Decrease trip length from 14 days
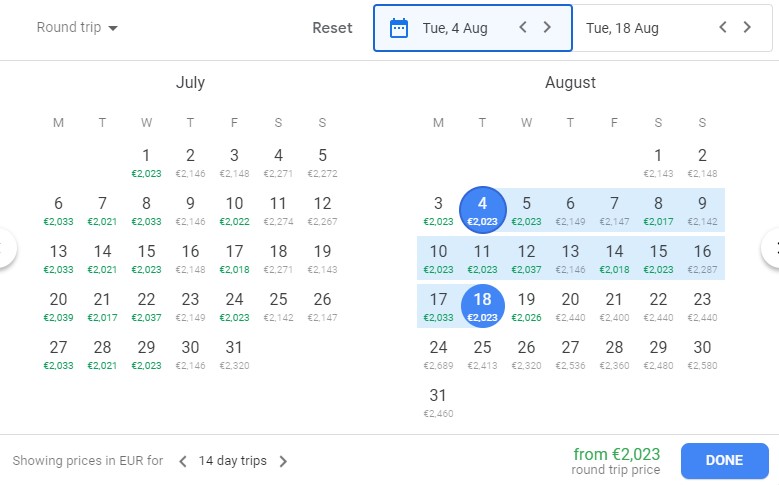 (183, 461)
